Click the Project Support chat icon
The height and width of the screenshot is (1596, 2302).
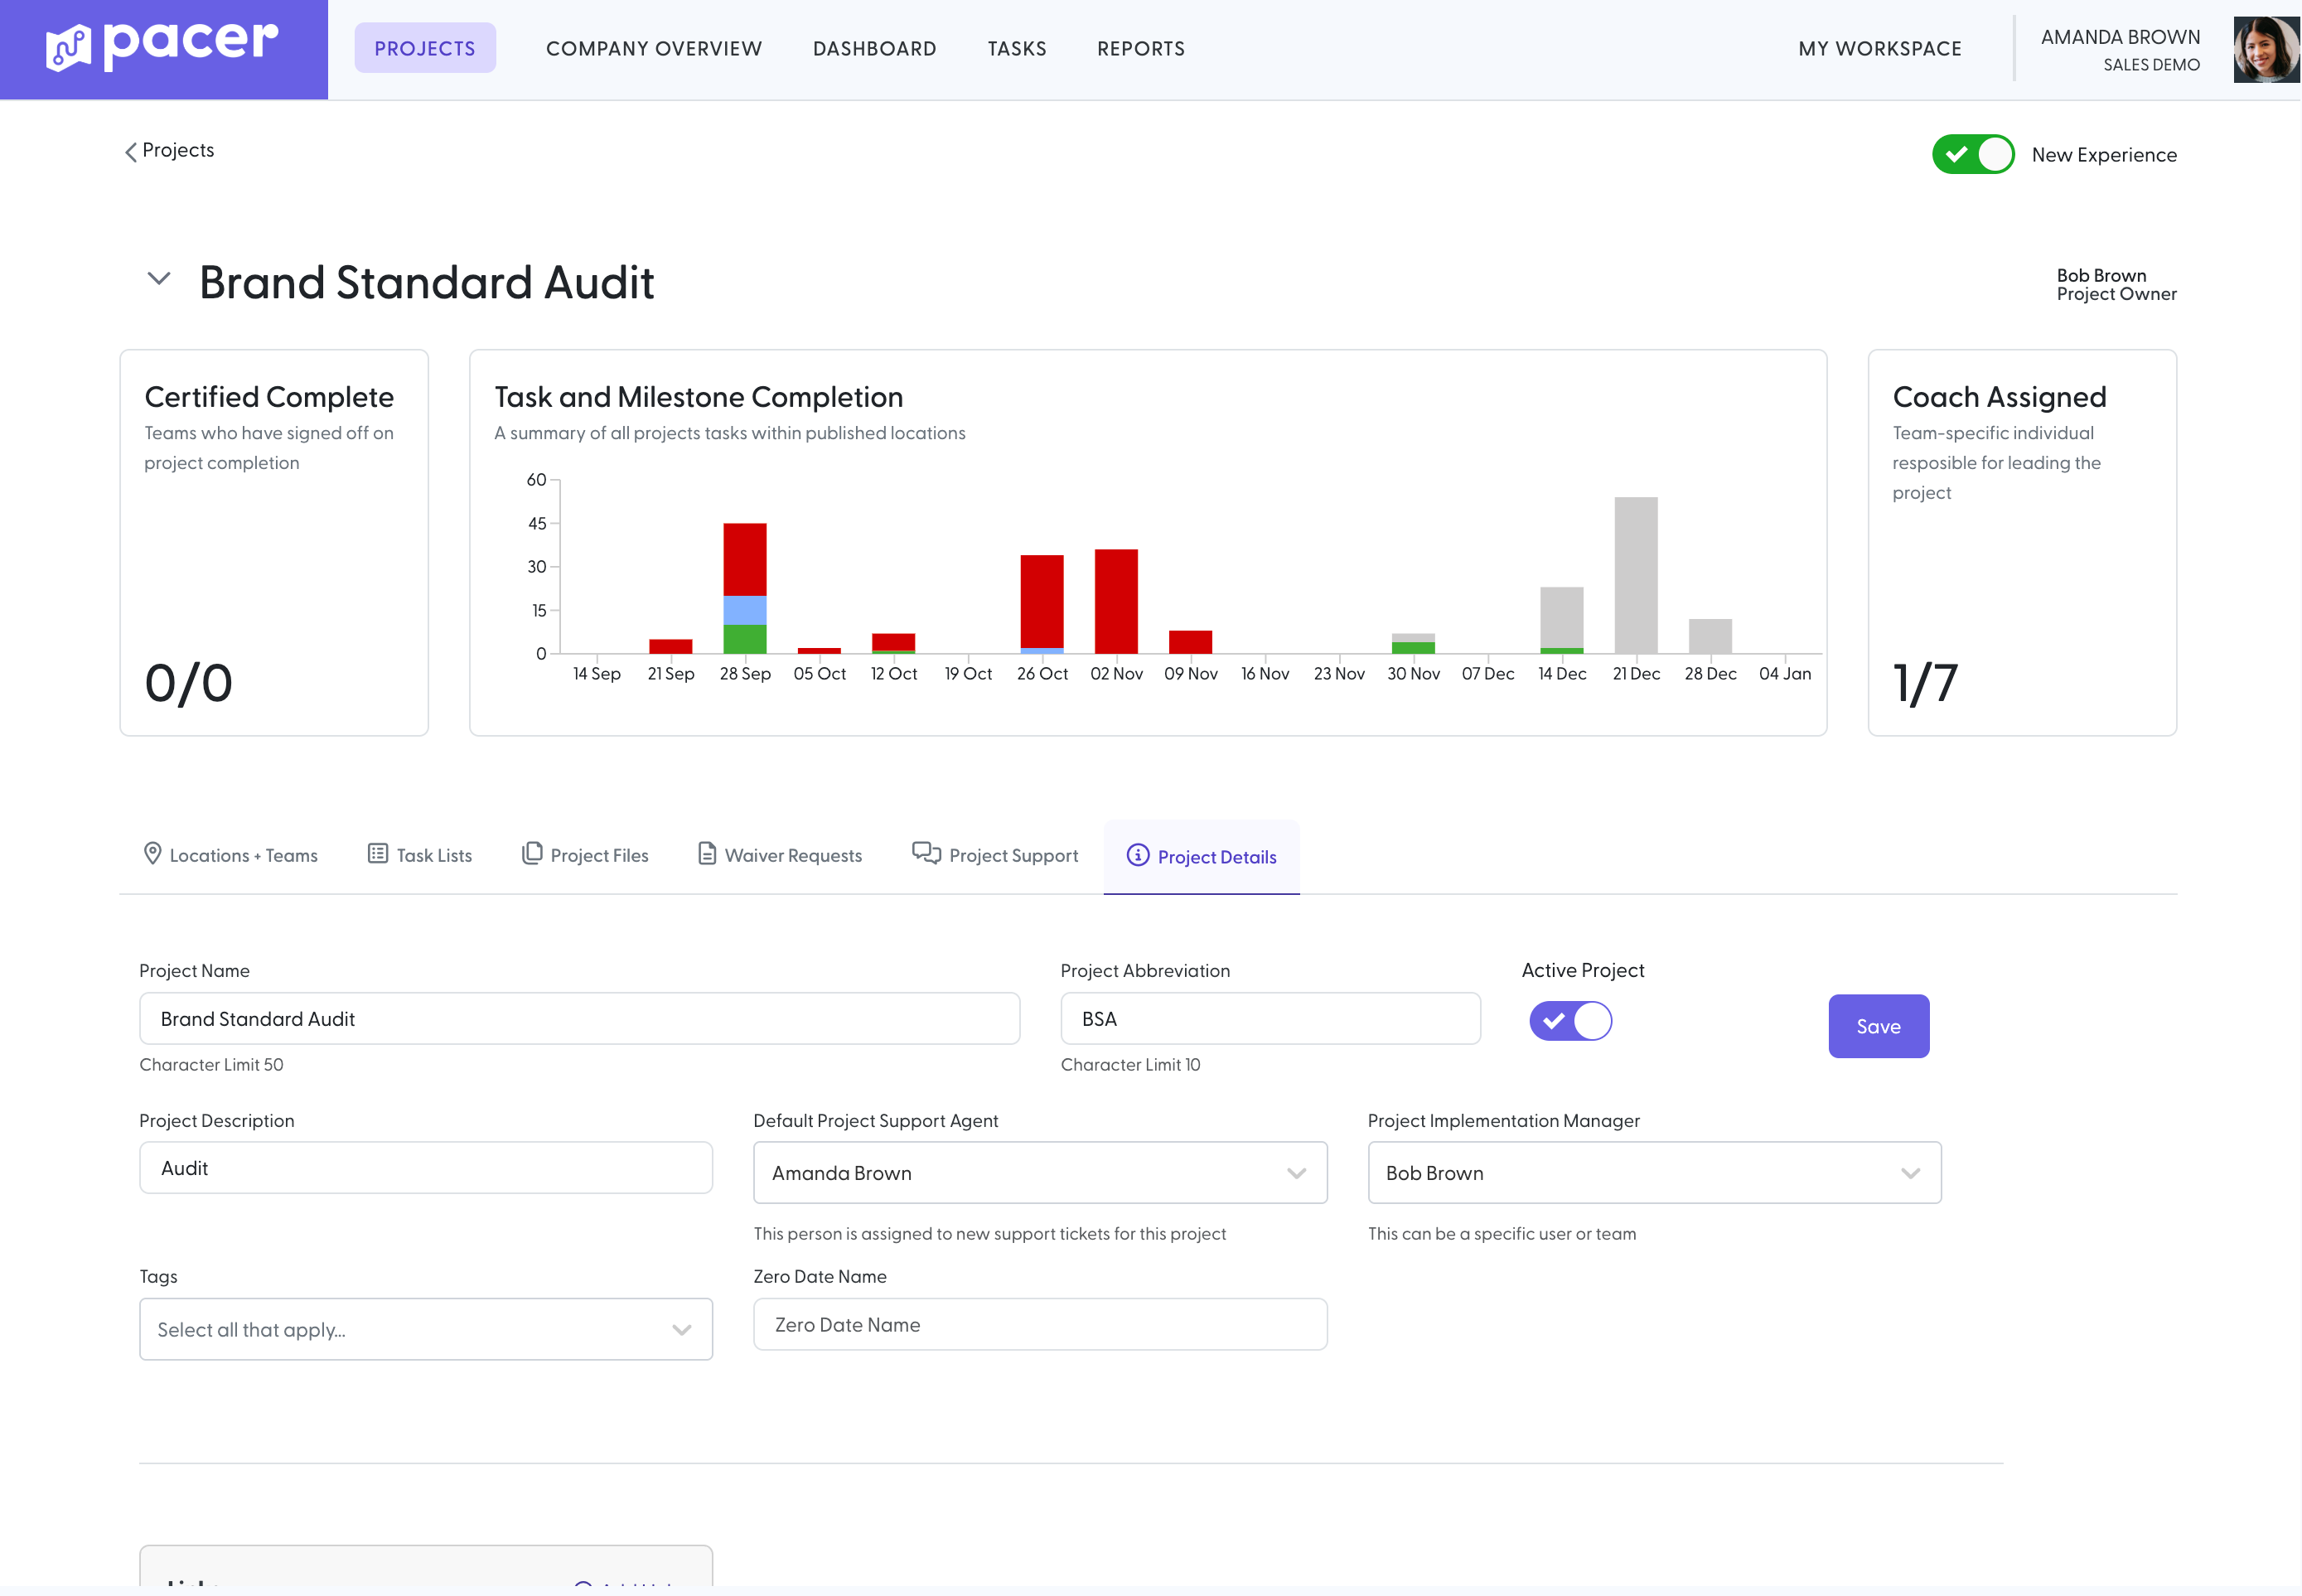(x=926, y=853)
